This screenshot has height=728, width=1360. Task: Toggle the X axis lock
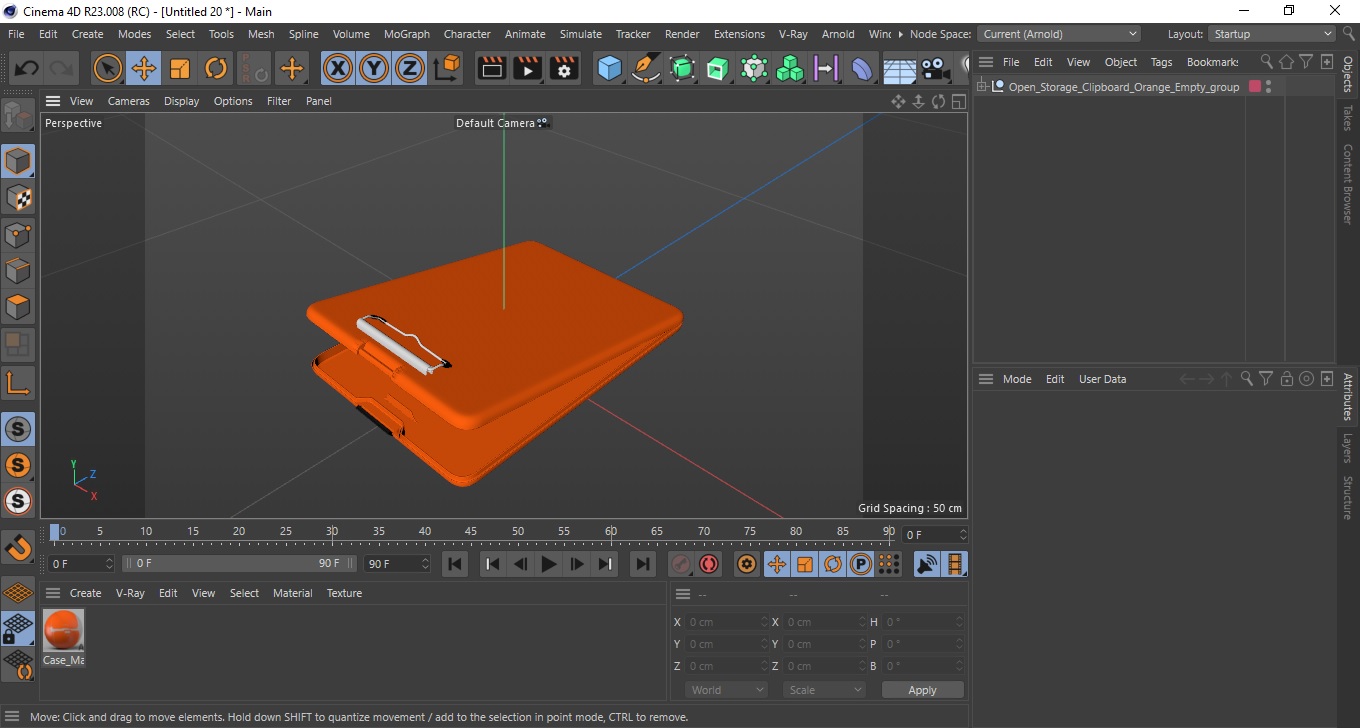[338, 68]
